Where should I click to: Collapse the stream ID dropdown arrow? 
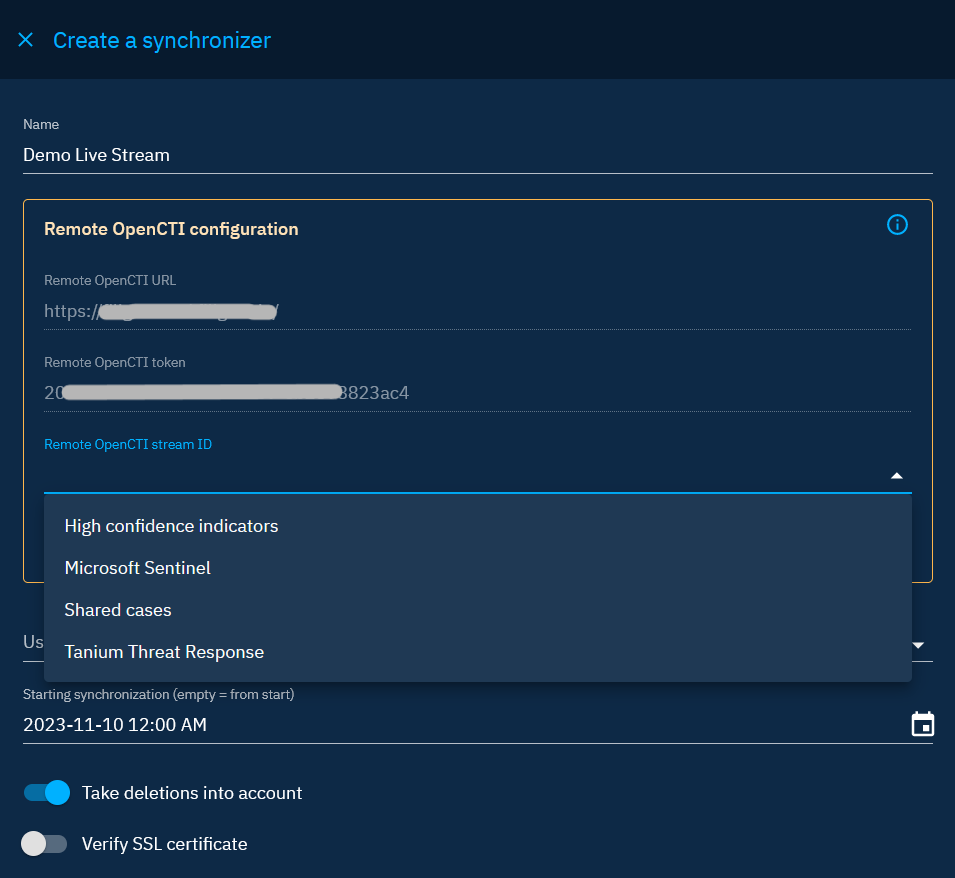pyautogui.click(x=897, y=476)
